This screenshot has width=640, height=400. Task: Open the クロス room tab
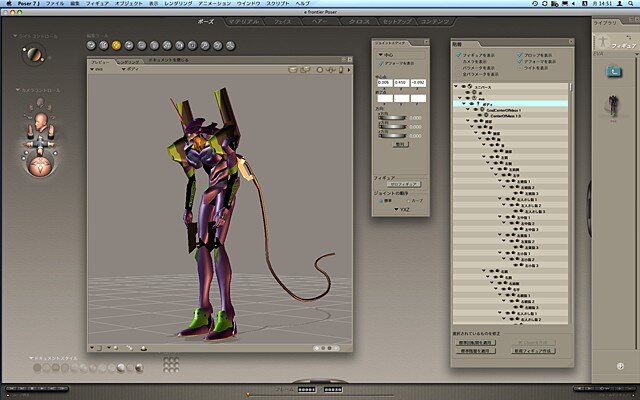point(359,22)
